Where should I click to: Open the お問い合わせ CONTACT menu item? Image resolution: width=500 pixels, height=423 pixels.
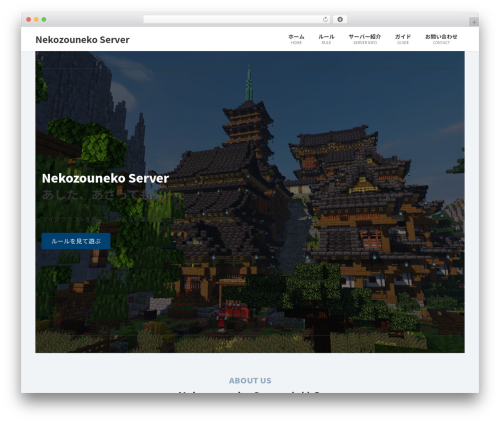click(441, 39)
